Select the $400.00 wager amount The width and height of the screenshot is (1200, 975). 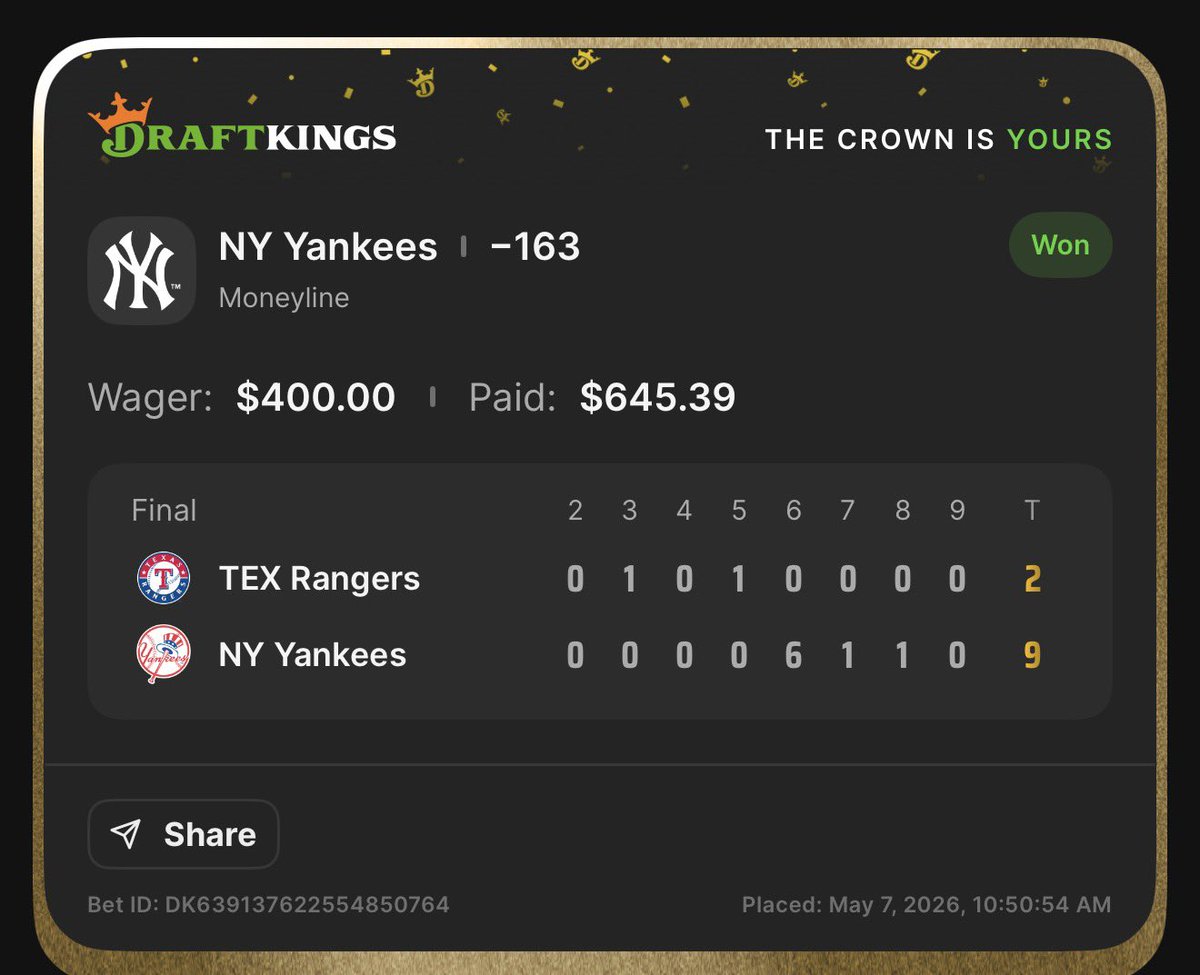tap(316, 398)
